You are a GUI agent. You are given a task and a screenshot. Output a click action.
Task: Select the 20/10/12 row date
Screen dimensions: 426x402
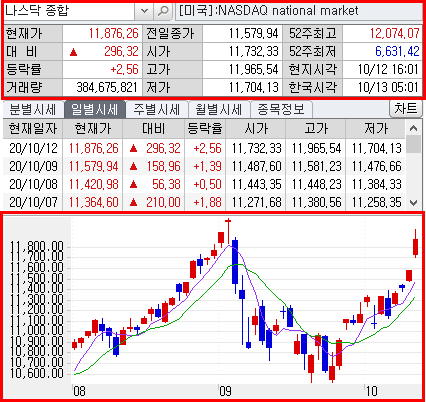pos(33,148)
